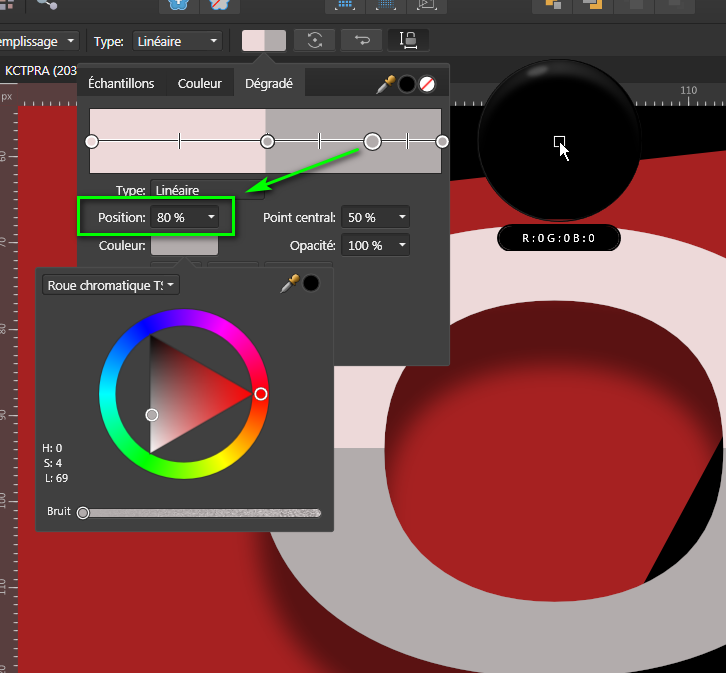726x673 pixels.
Task: Click the reverse gradient arrows button
Action: tap(362, 40)
